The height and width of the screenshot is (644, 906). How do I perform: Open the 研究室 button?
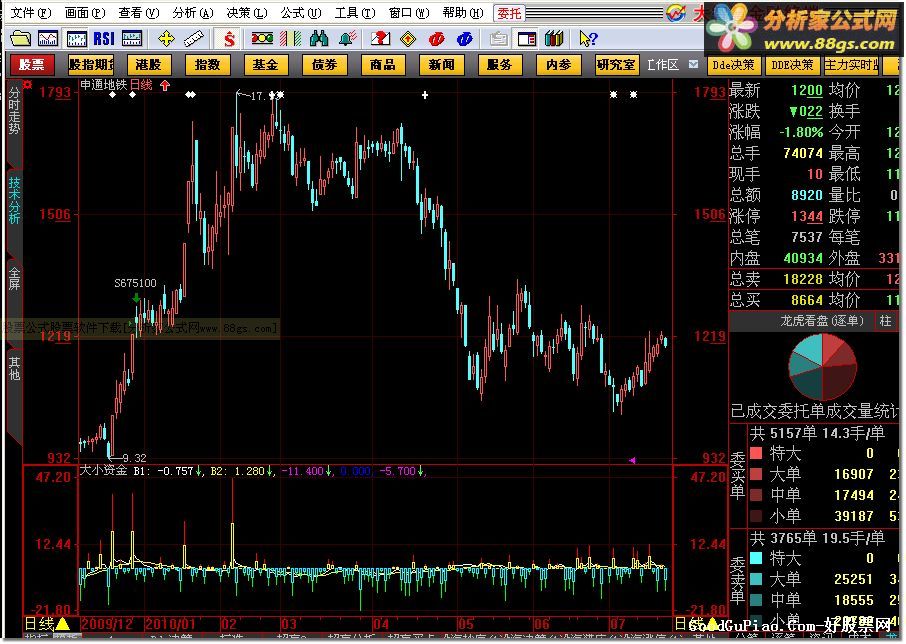[x=617, y=65]
